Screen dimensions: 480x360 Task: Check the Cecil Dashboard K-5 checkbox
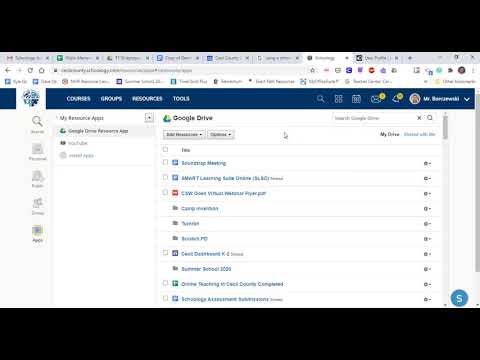tap(165, 253)
